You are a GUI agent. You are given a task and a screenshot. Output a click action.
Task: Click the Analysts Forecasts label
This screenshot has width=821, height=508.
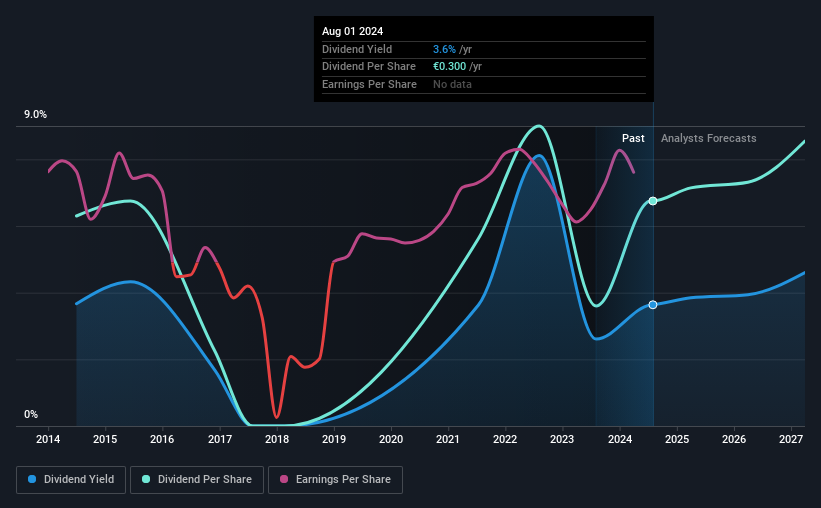708,138
